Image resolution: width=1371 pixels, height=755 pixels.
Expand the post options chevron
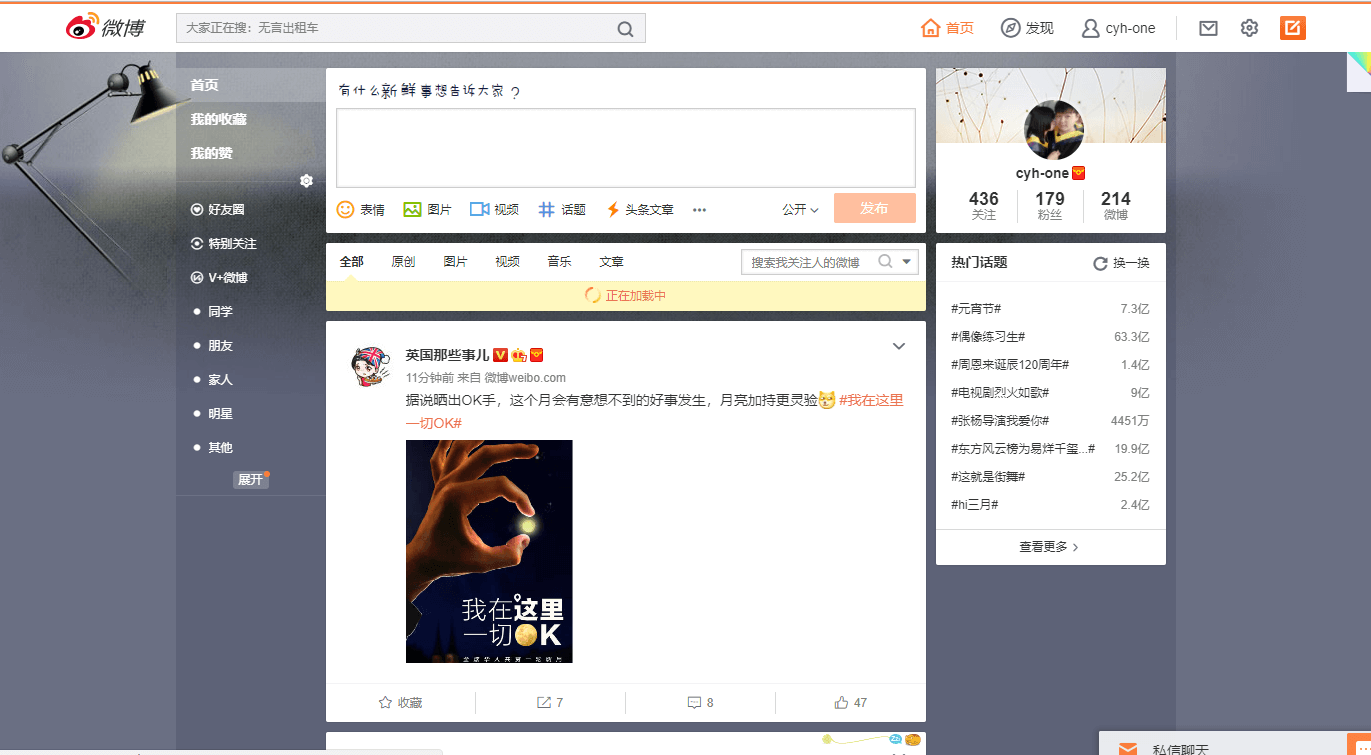click(899, 346)
